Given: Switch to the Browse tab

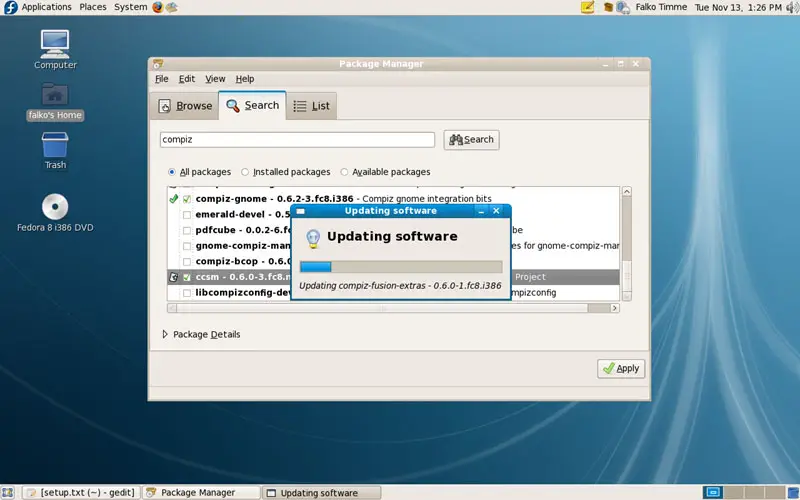Looking at the screenshot, I should [185, 106].
